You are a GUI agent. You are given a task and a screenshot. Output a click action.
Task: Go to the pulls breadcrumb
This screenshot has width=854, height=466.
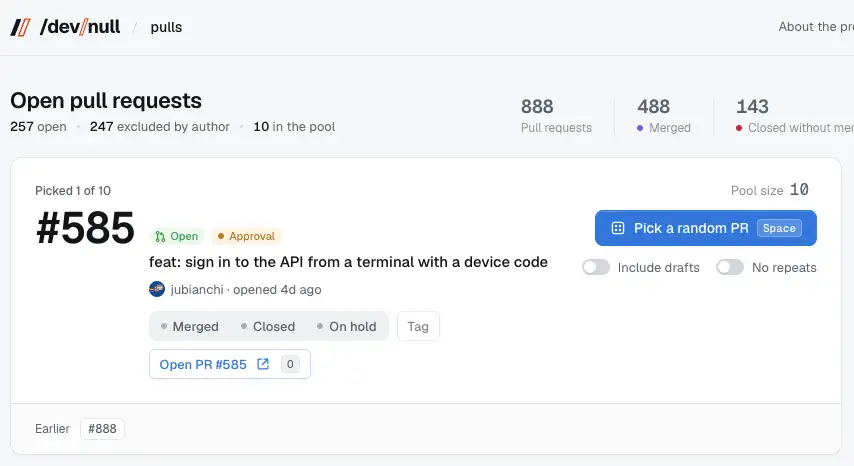[166, 27]
